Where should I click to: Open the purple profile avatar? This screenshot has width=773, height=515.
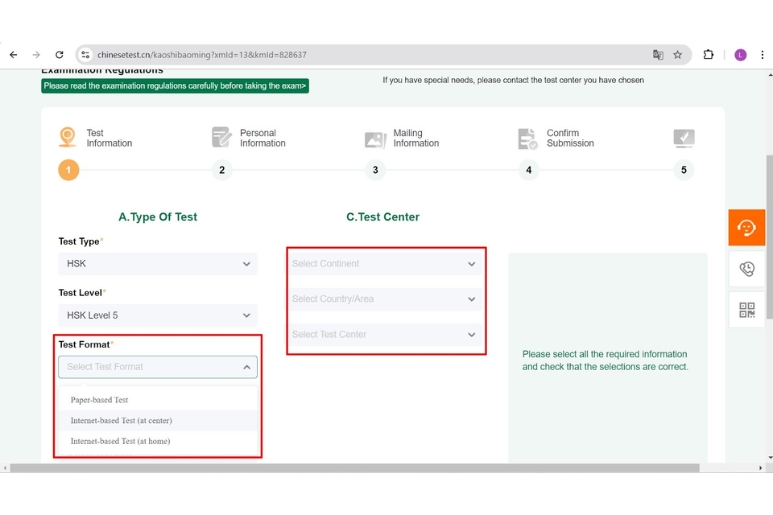(740, 55)
